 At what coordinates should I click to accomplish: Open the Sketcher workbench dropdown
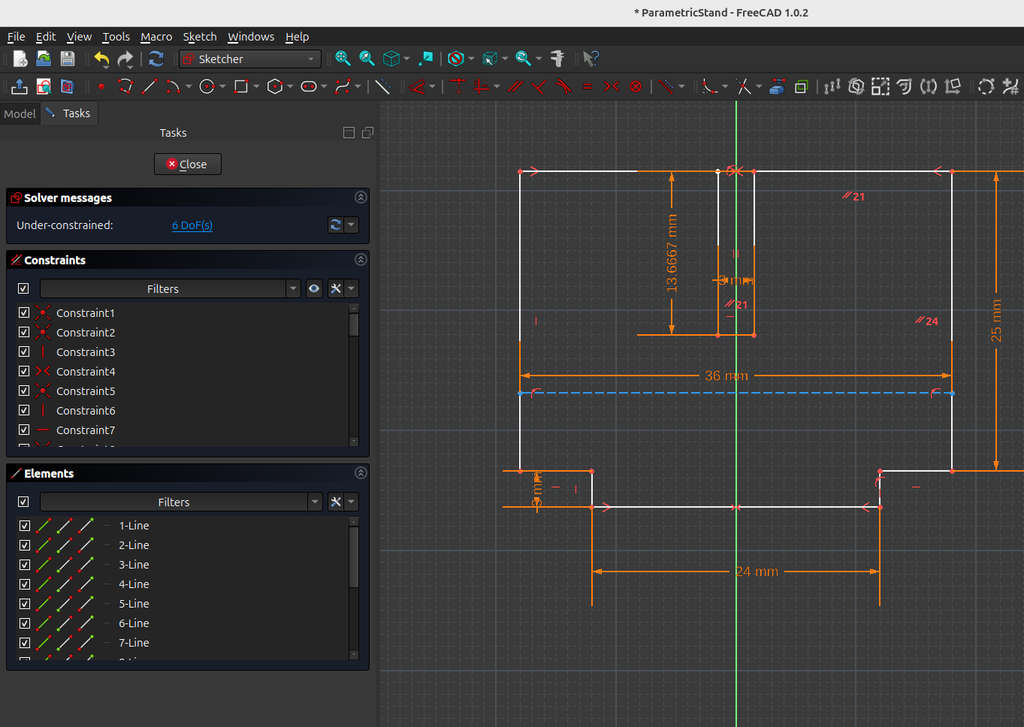[x=250, y=59]
